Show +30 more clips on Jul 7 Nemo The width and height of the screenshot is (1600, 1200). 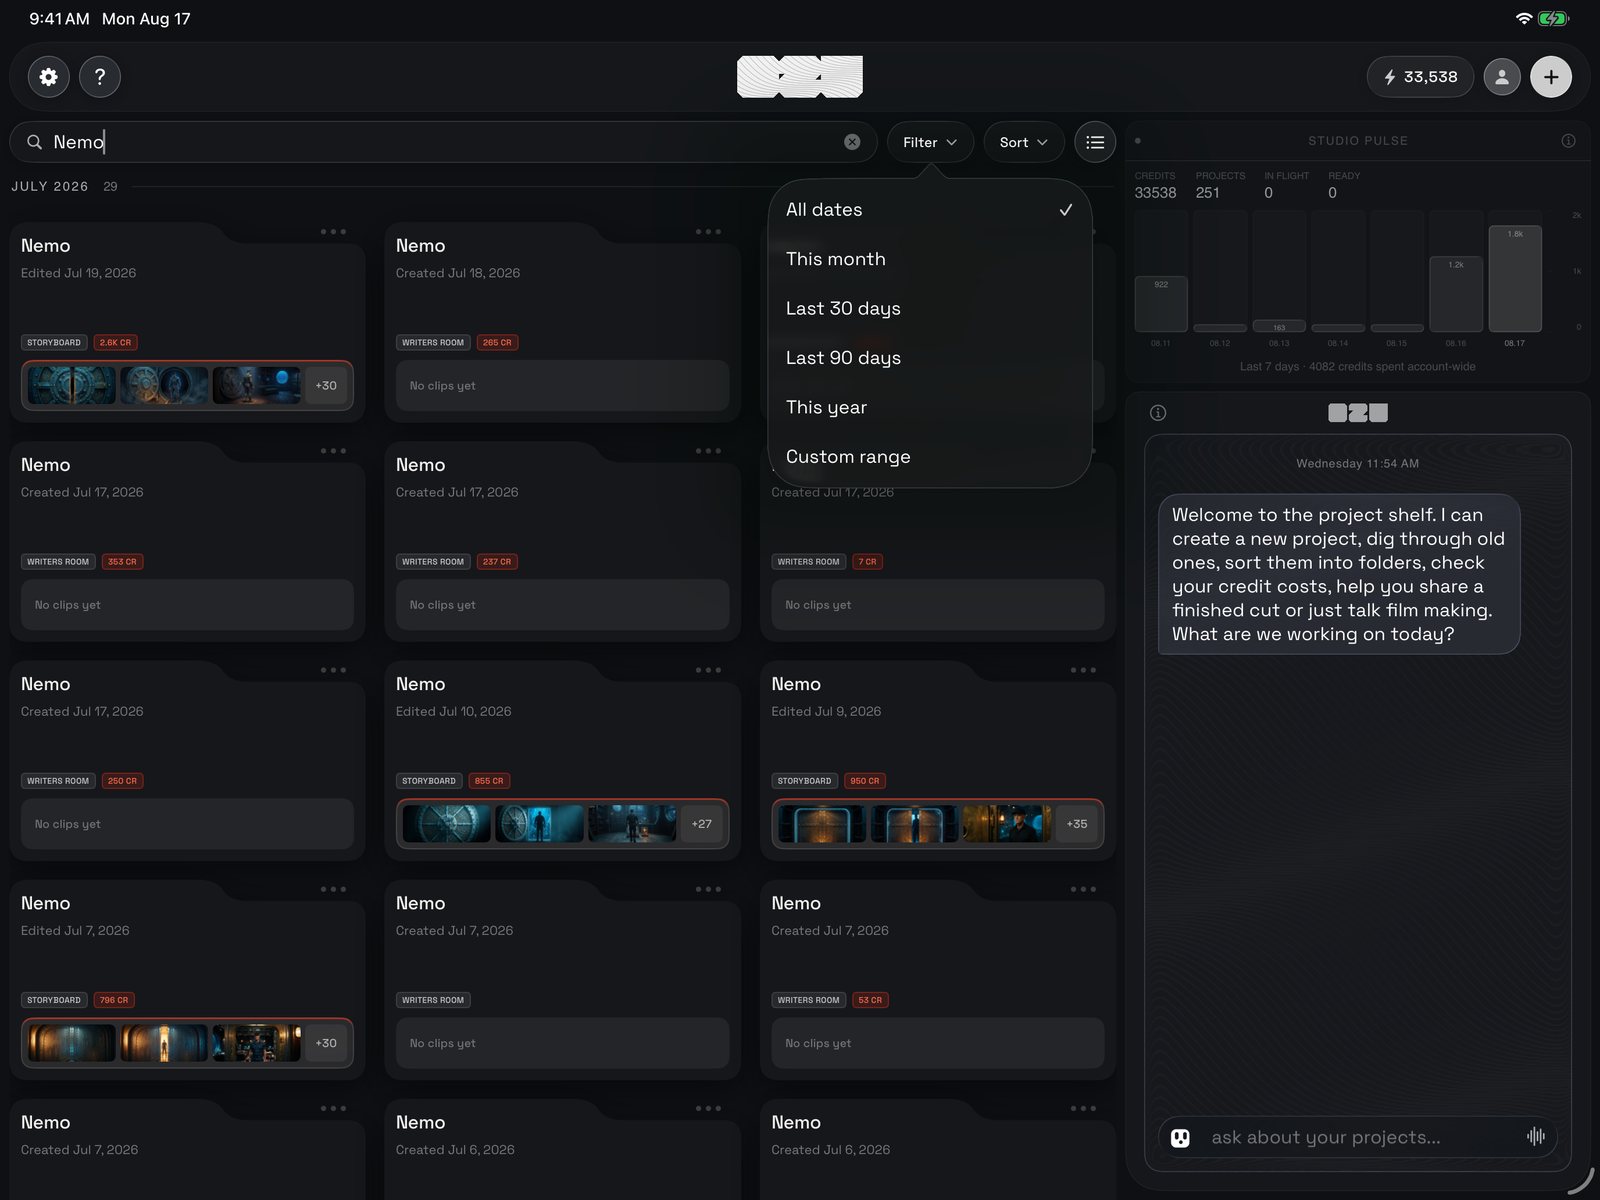(326, 1043)
